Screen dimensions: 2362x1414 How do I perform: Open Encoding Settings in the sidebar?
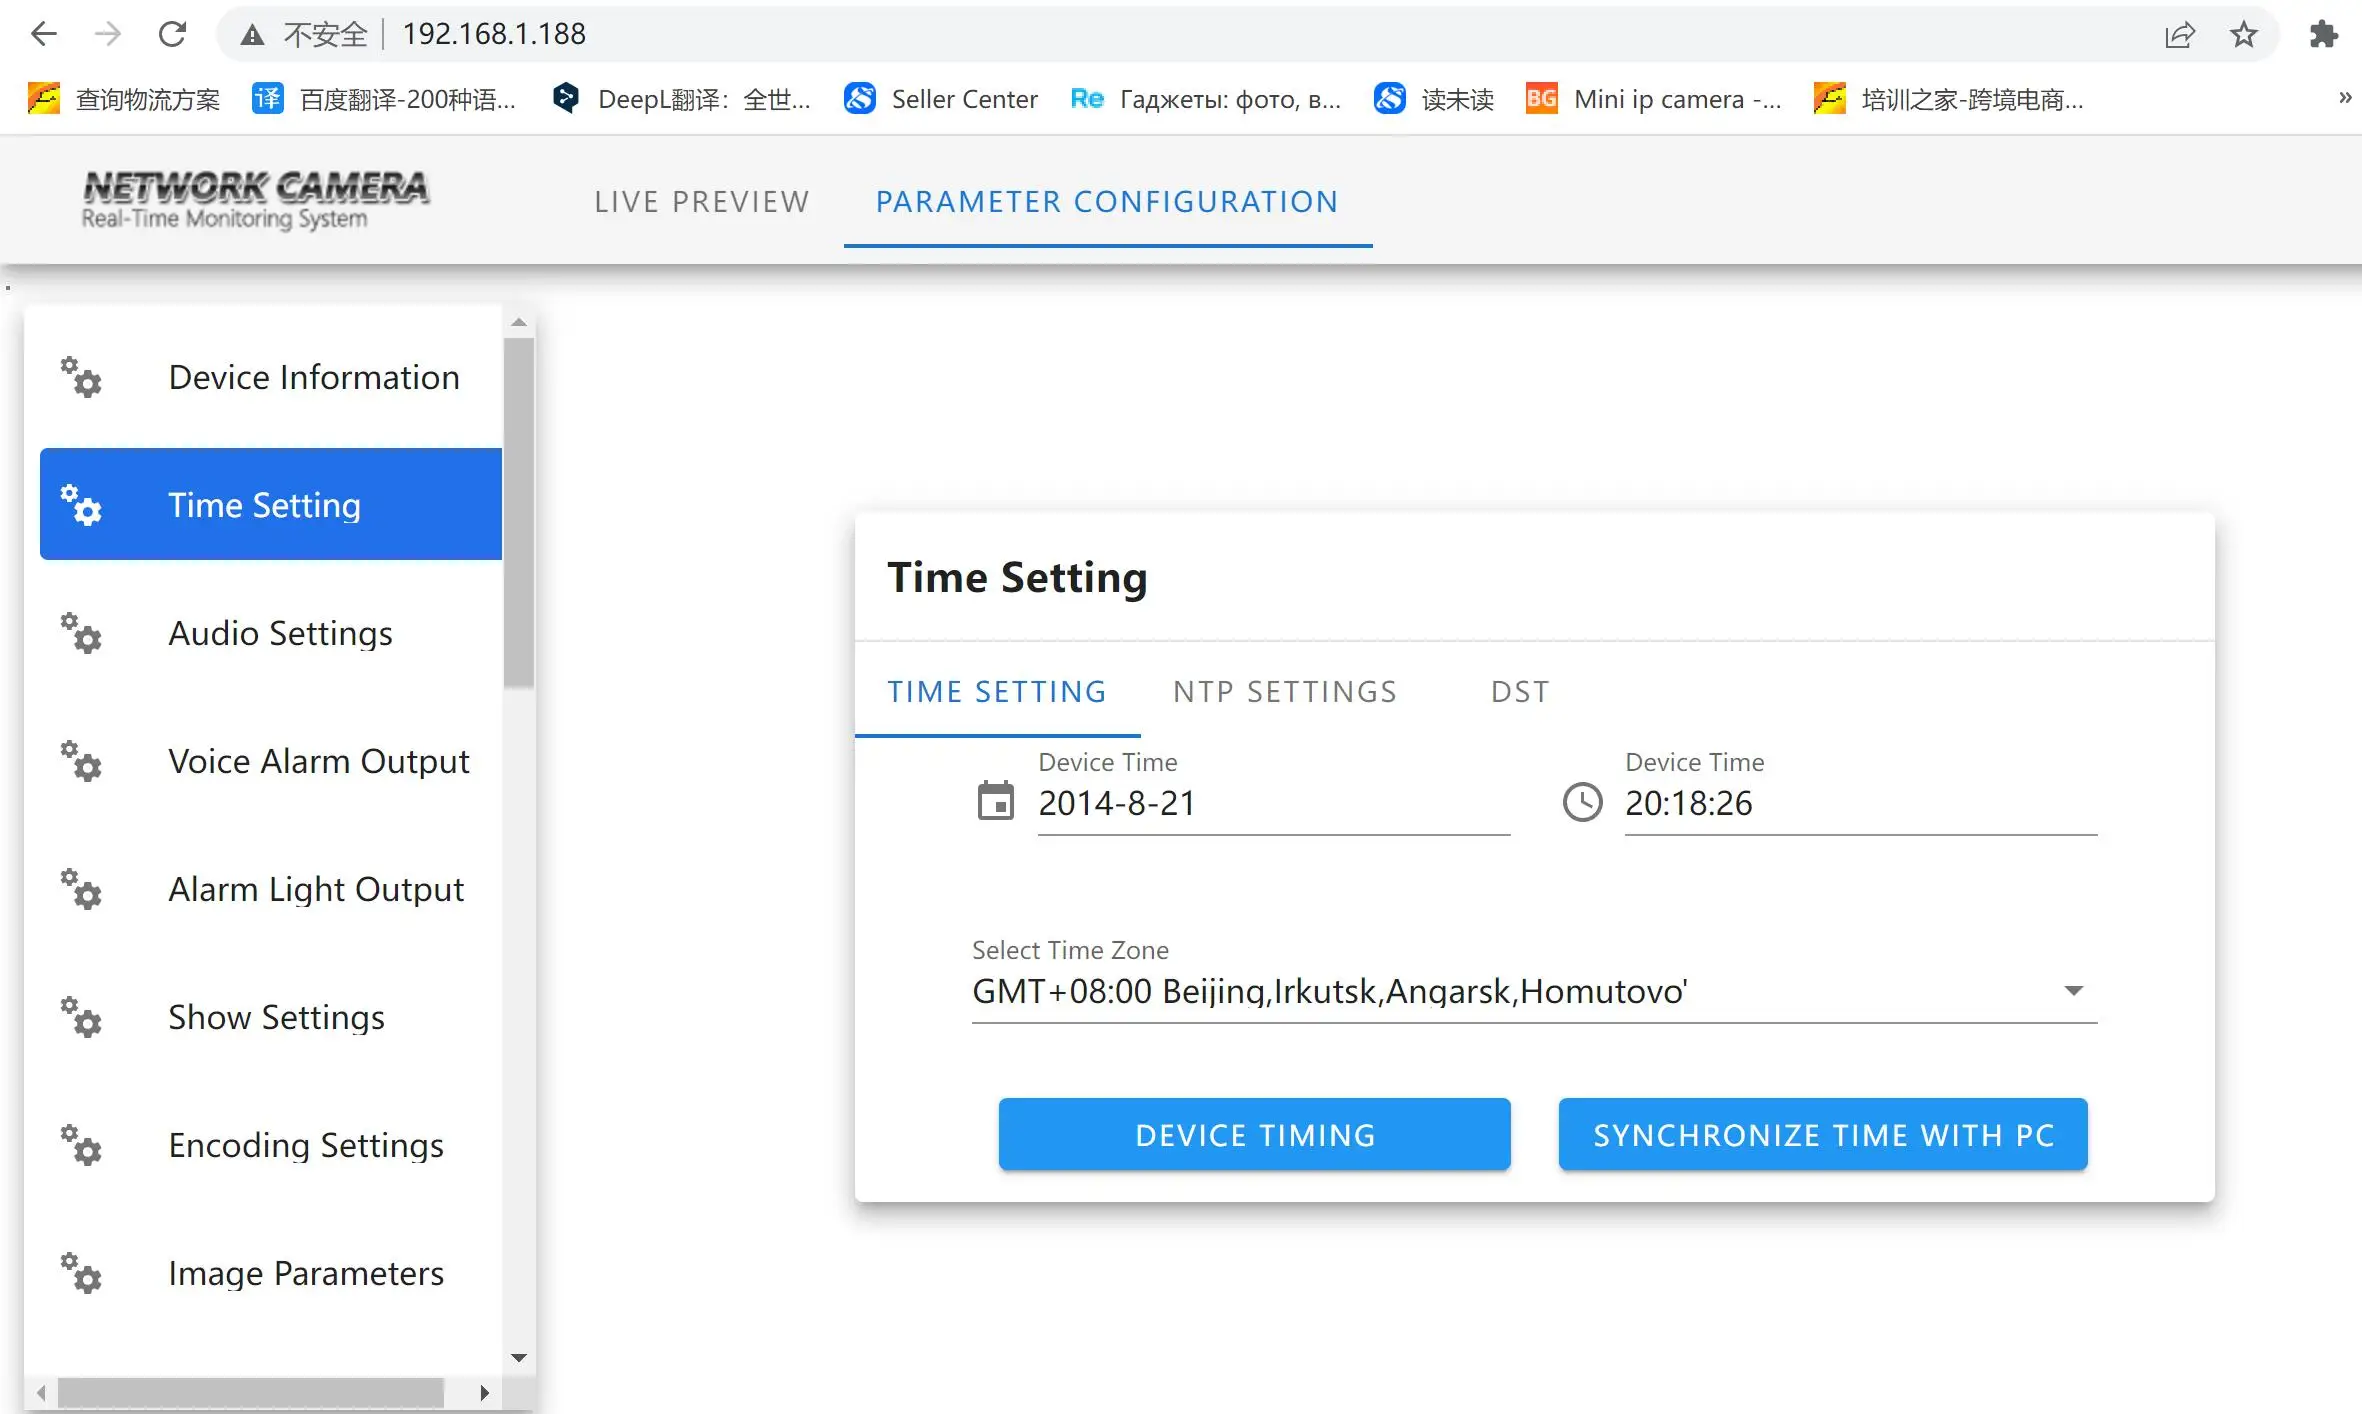(x=305, y=1145)
